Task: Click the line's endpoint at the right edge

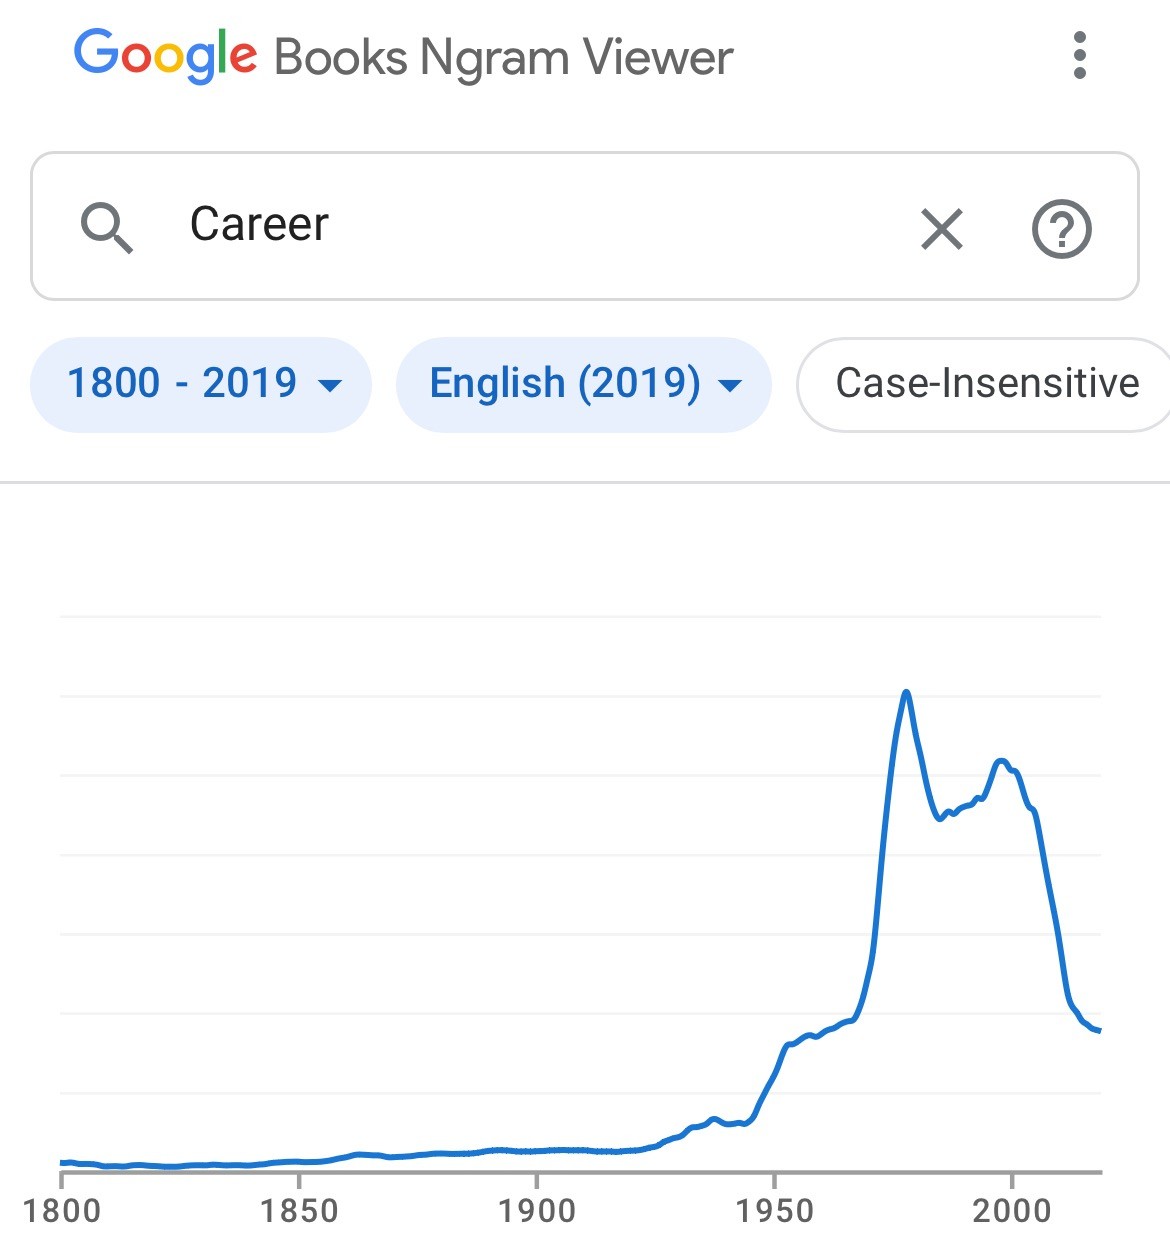Action: [1099, 1031]
